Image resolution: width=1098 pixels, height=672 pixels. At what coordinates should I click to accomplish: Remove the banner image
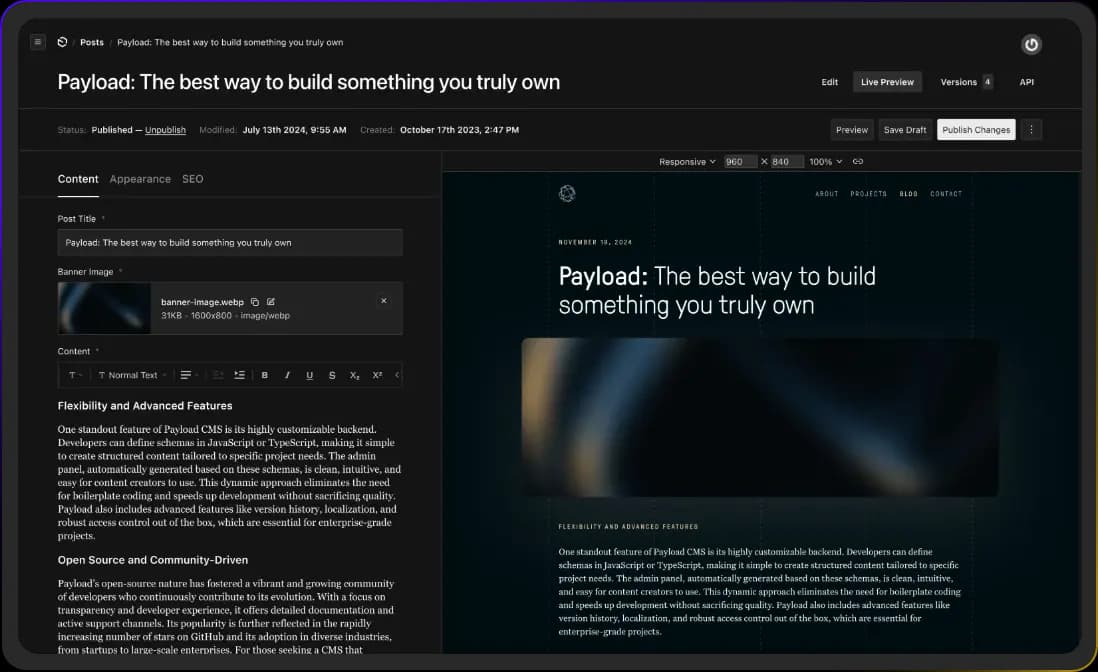click(384, 300)
